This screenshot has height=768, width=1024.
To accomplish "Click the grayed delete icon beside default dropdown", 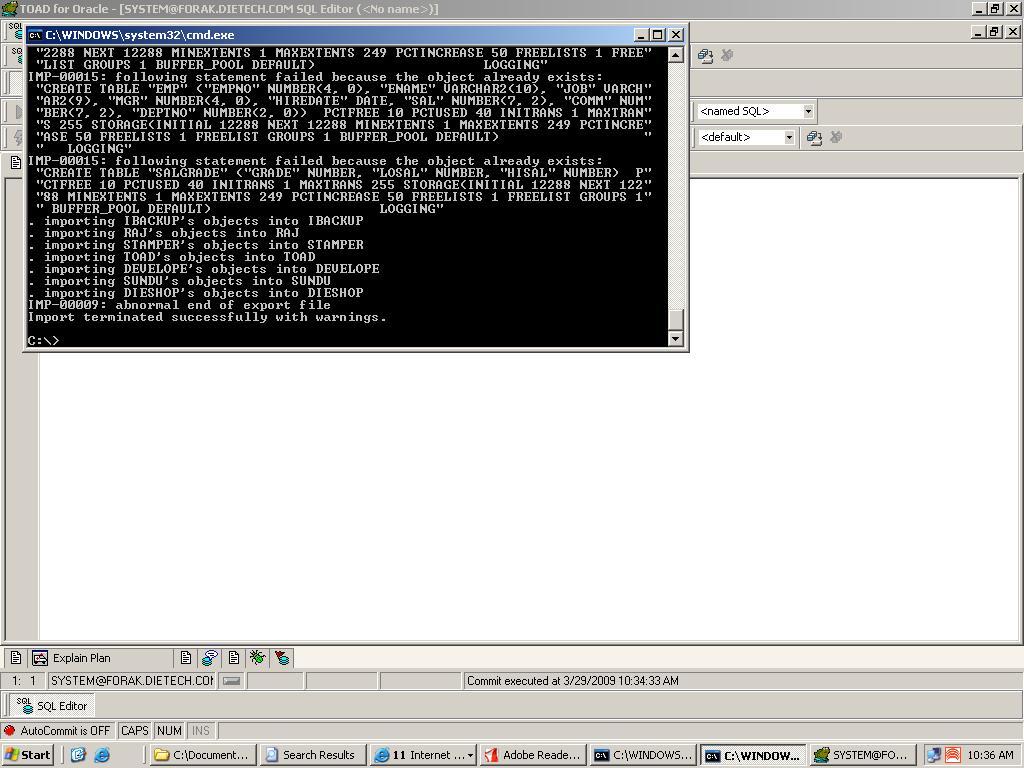I will click(x=835, y=137).
